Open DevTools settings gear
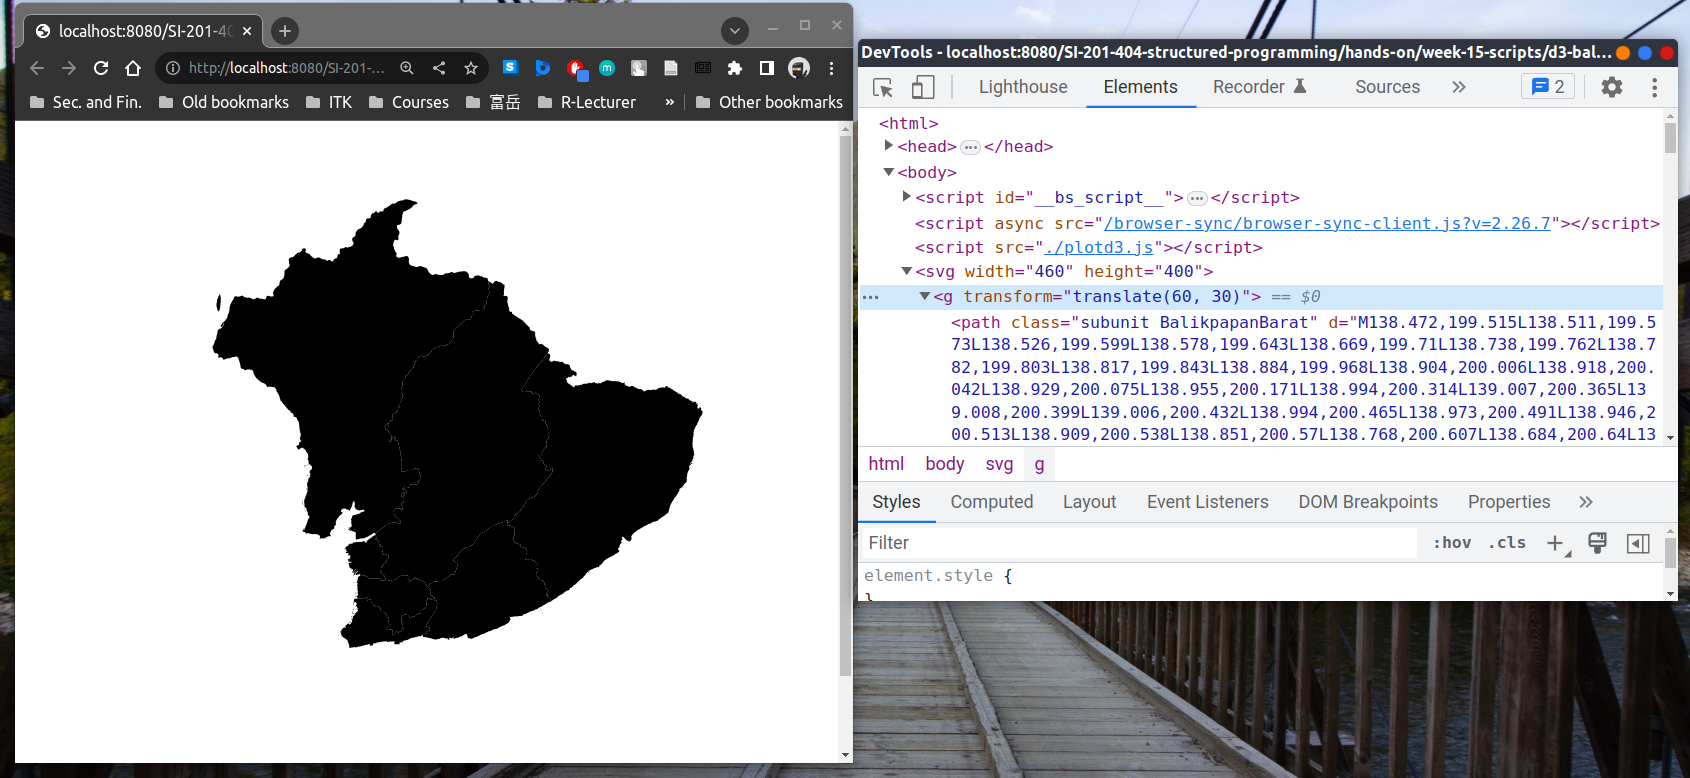Screen dimensions: 1690x778 1612,87
